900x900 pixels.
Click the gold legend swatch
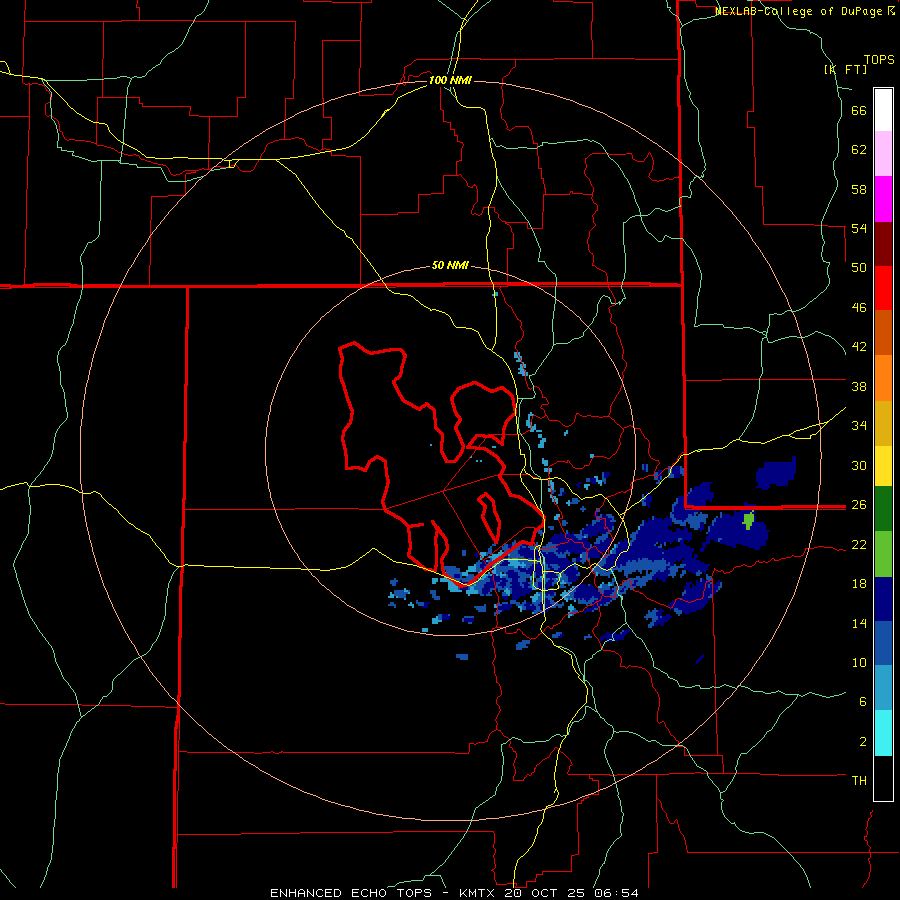[883, 423]
